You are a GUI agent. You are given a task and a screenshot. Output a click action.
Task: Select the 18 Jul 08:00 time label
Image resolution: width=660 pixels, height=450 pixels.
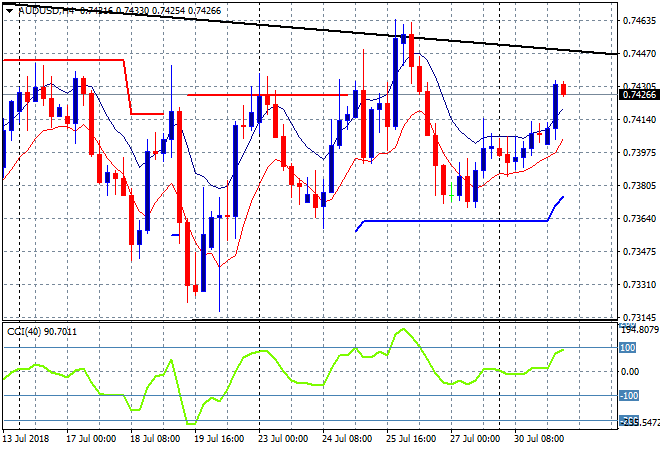(155, 439)
